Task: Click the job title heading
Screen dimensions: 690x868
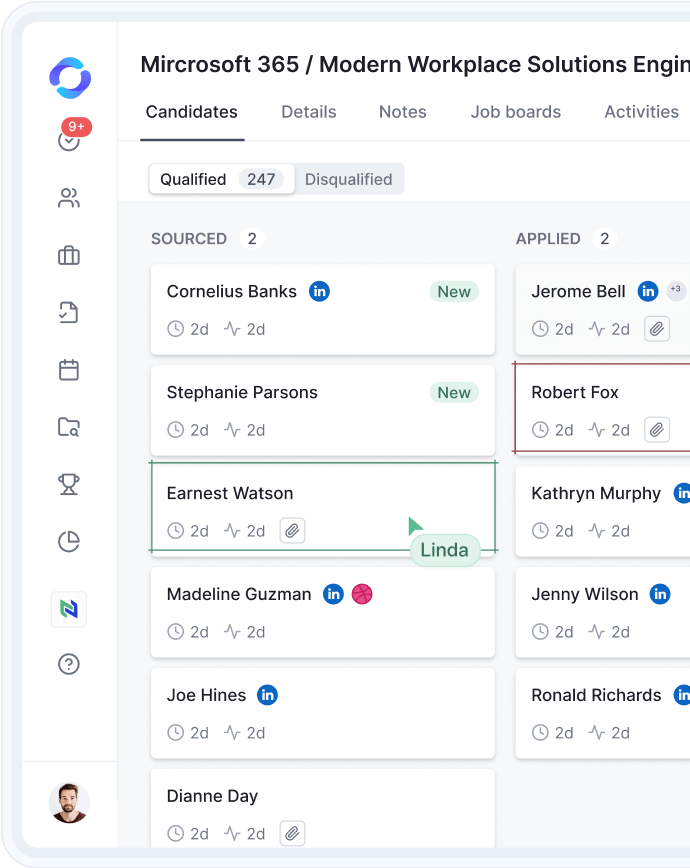Action: coord(415,64)
